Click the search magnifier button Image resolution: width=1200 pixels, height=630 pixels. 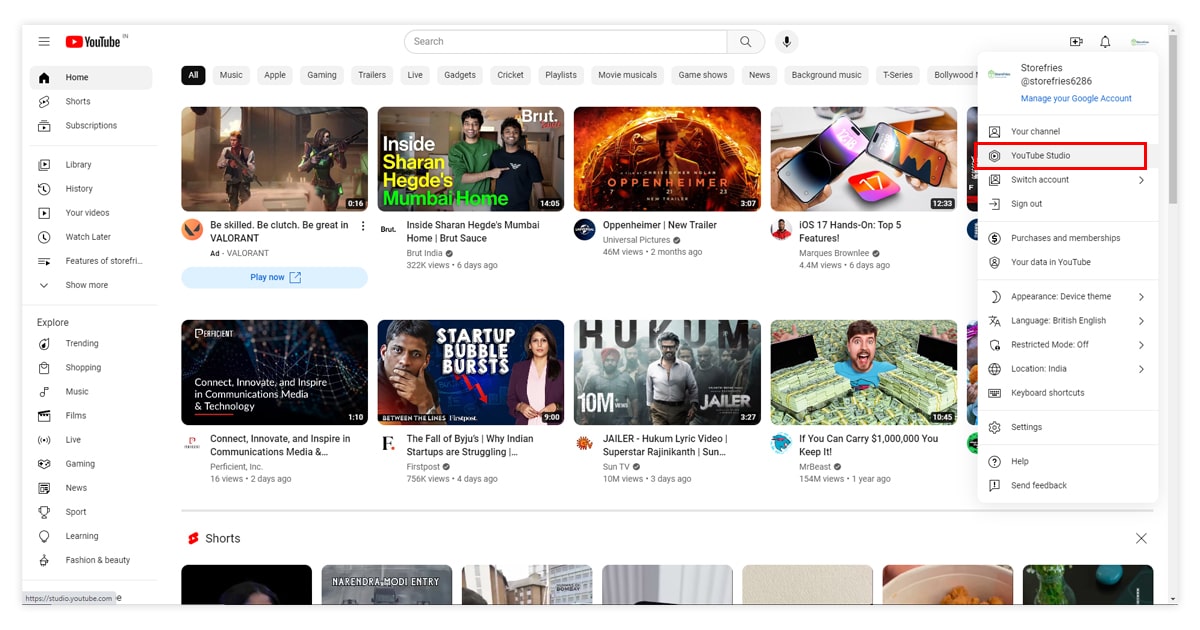(x=745, y=42)
